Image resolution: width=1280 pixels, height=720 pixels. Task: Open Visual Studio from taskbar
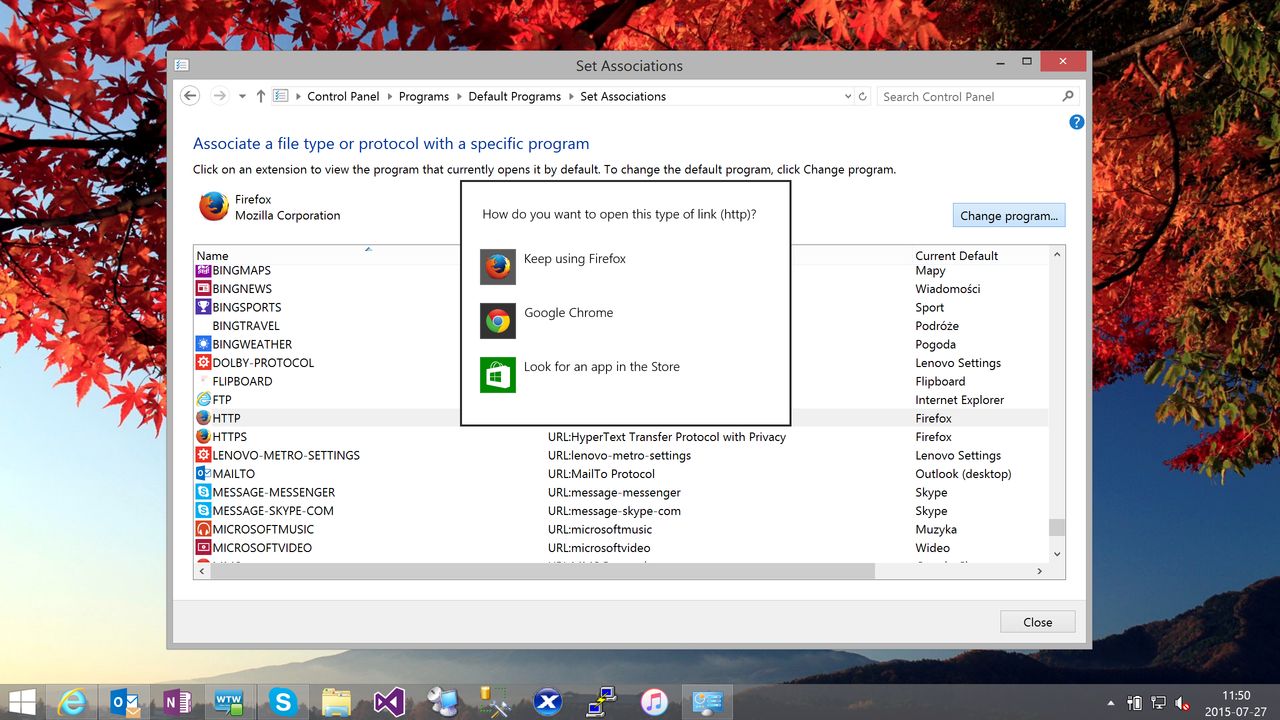pos(389,701)
